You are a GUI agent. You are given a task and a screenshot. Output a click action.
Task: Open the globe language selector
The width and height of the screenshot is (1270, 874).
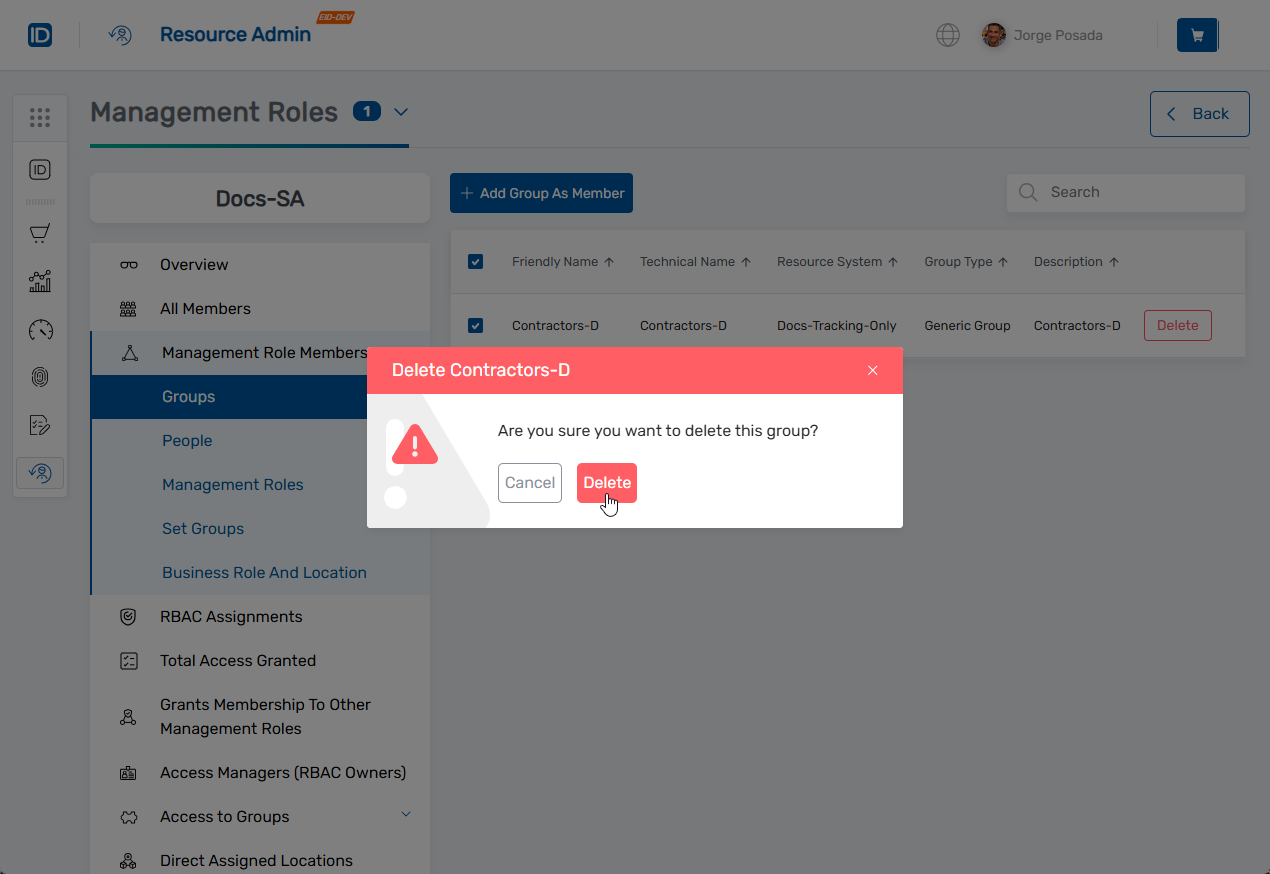947,34
